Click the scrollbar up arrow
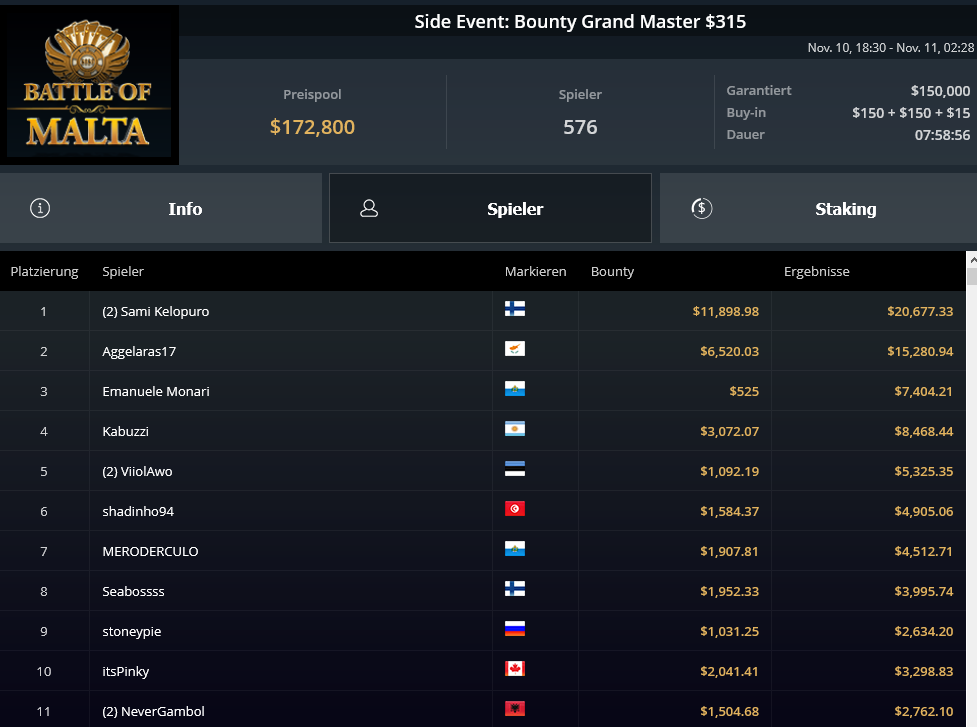Viewport: 977px width, 727px height. click(972, 259)
